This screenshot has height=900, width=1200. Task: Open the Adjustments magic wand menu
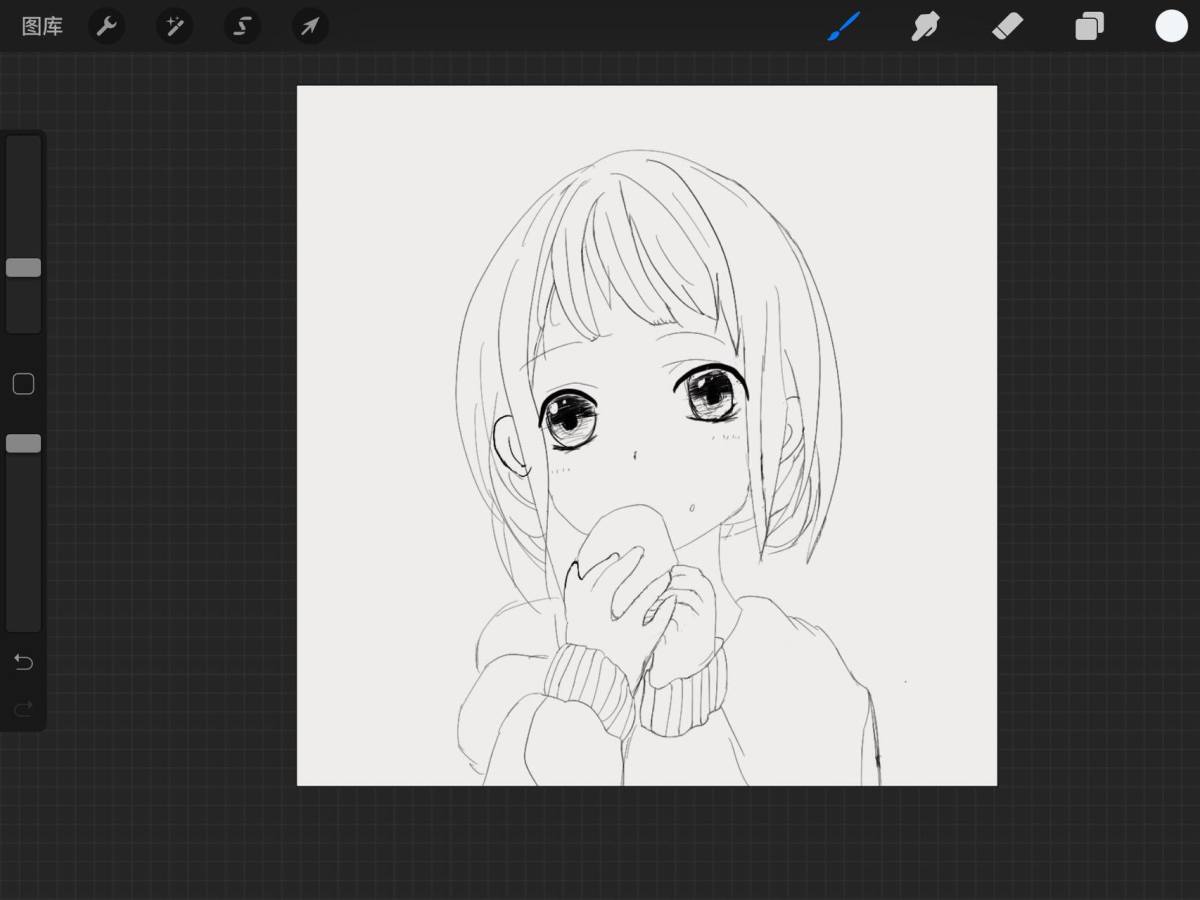[174, 26]
